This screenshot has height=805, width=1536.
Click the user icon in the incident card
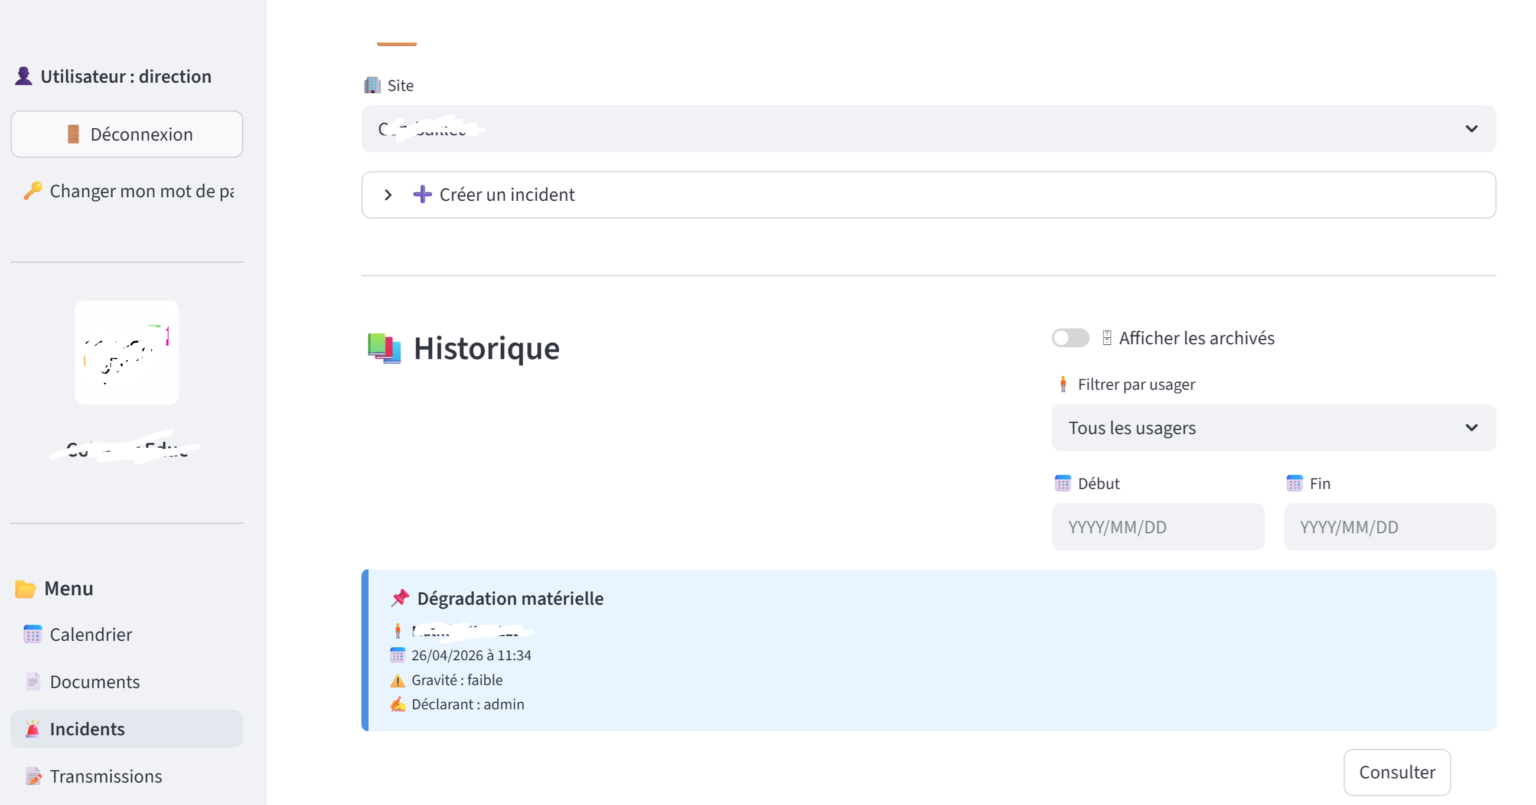point(397,631)
